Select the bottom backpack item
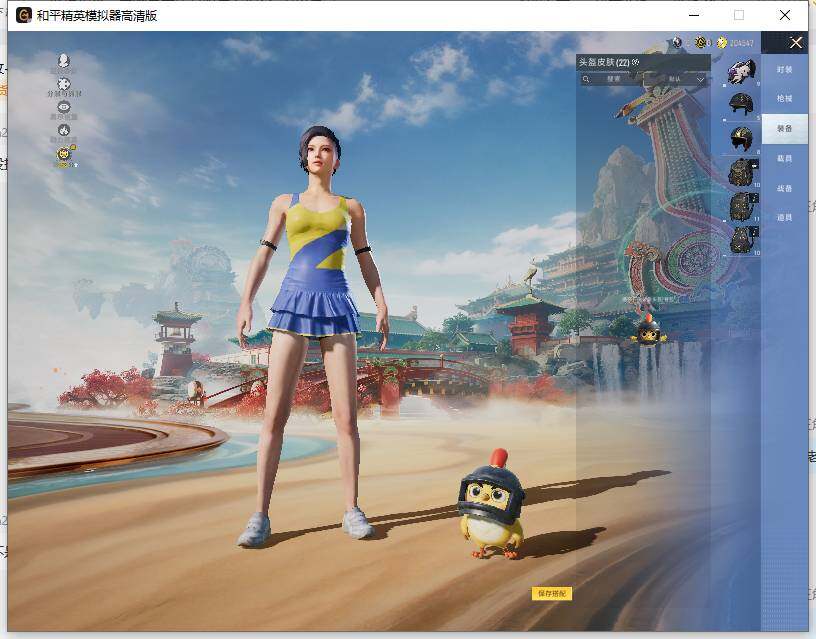Image resolution: width=816 pixels, height=639 pixels. [x=741, y=240]
